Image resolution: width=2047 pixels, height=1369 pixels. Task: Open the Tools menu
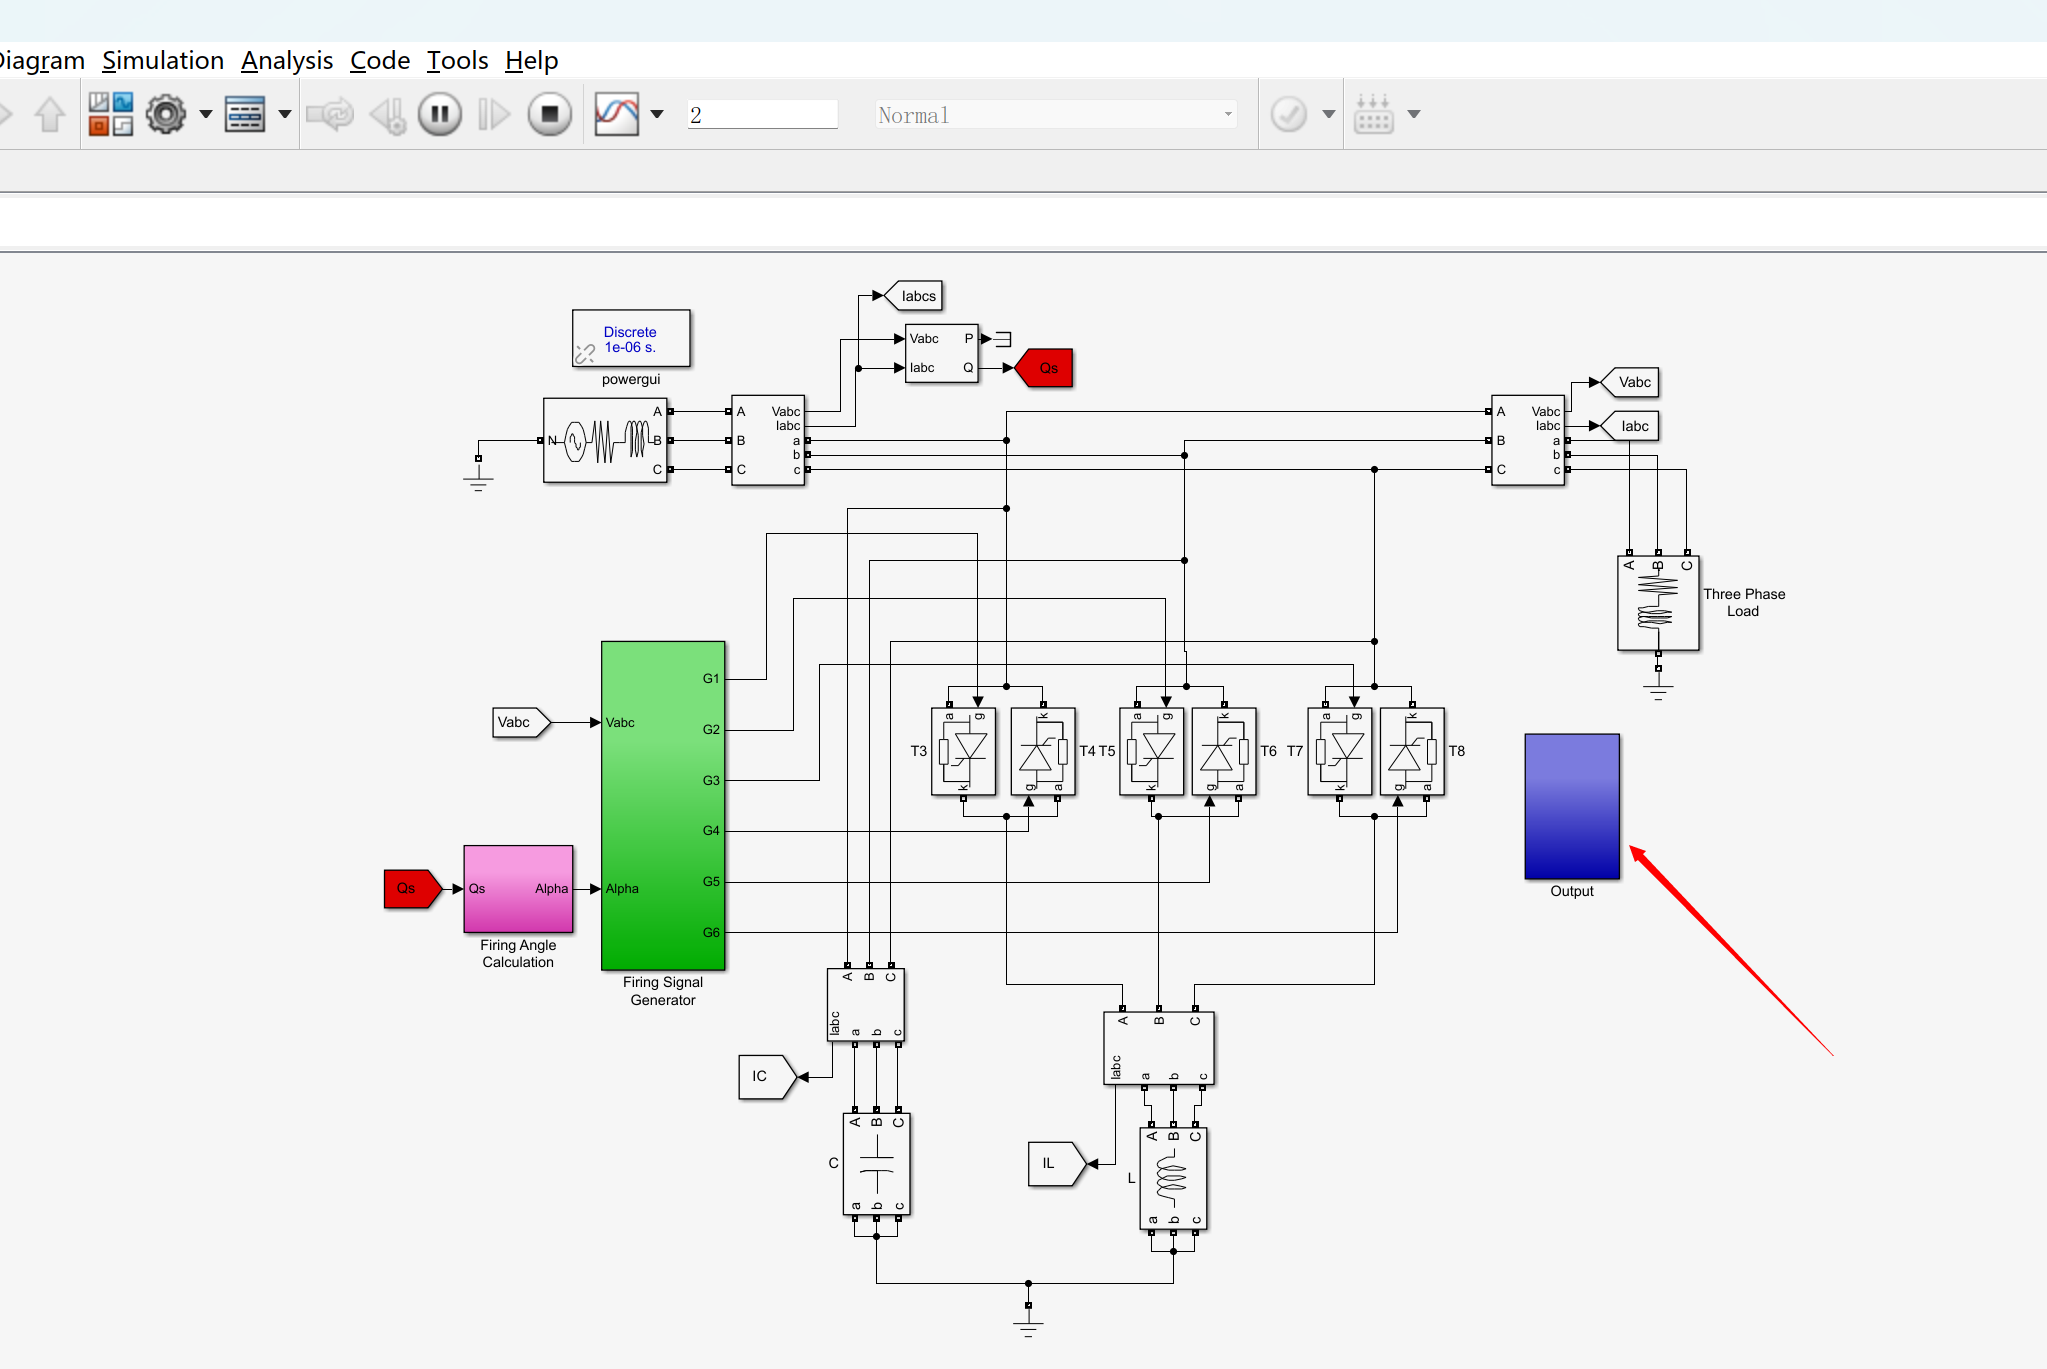[457, 61]
